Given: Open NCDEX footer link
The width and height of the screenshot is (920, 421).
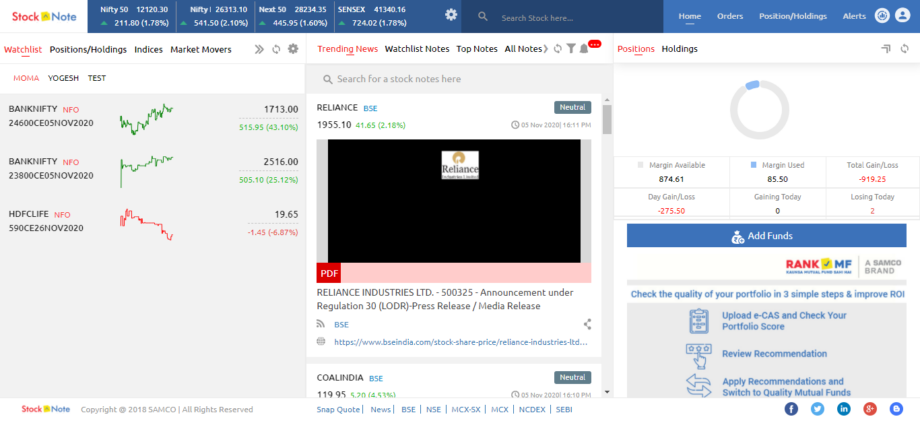Looking at the screenshot, I should click(533, 409).
